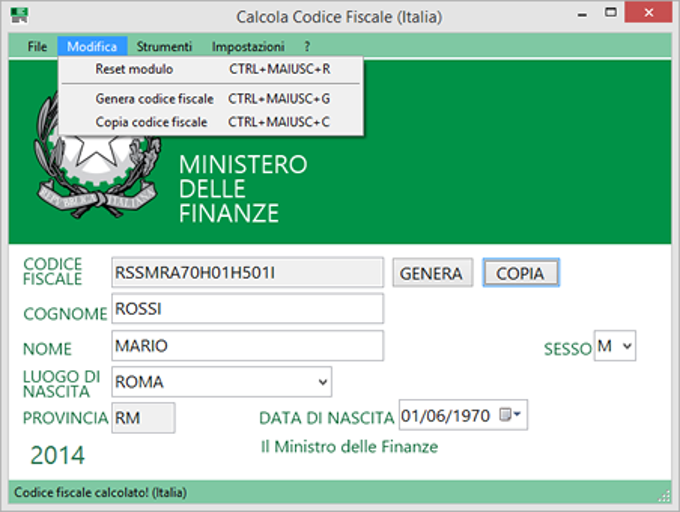Screen dimensions: 680x512
Task: Select Genera codice fiscale menu entry
Action: click(211, 99)
